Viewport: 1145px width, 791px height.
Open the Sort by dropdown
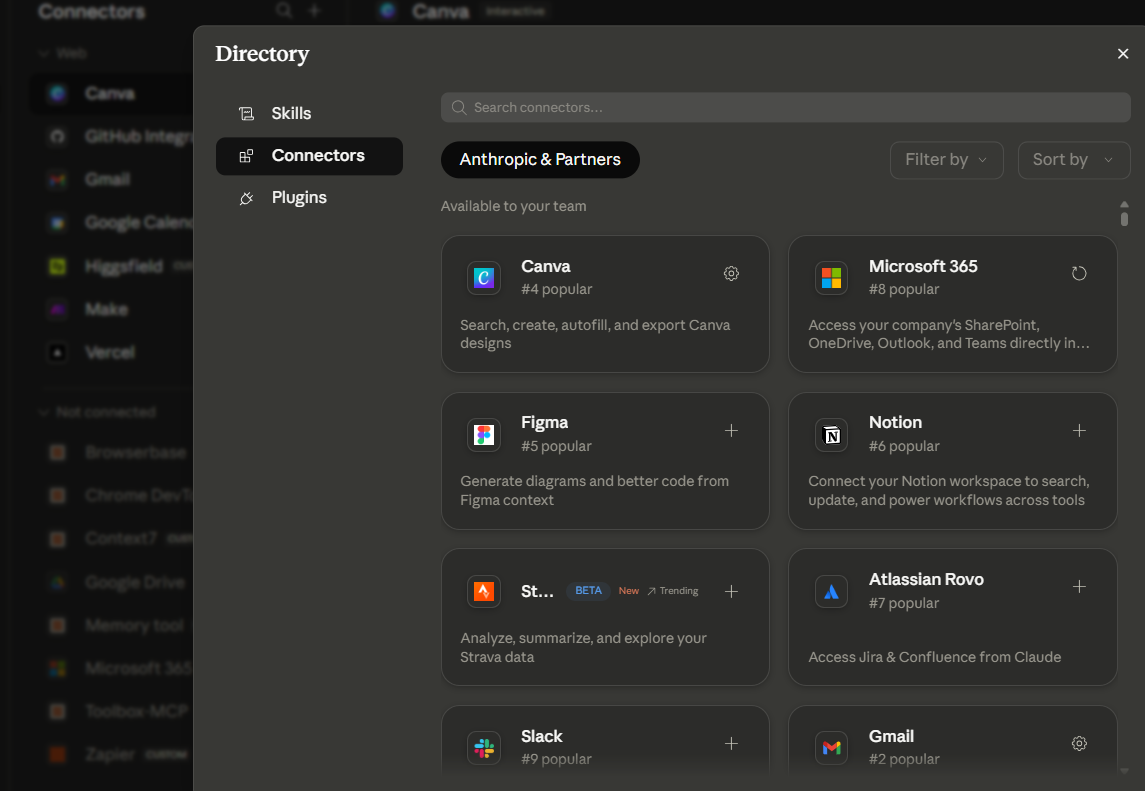point(1073,159)
